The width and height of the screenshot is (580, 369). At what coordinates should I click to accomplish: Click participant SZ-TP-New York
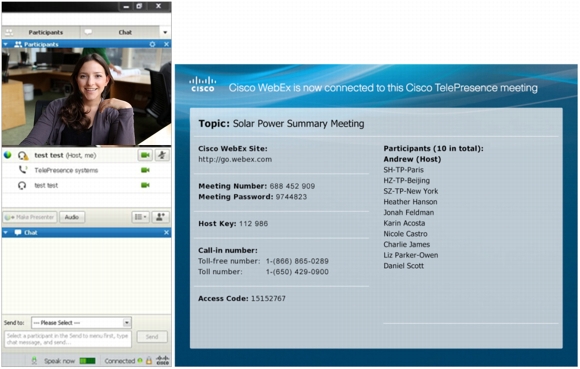411,191
